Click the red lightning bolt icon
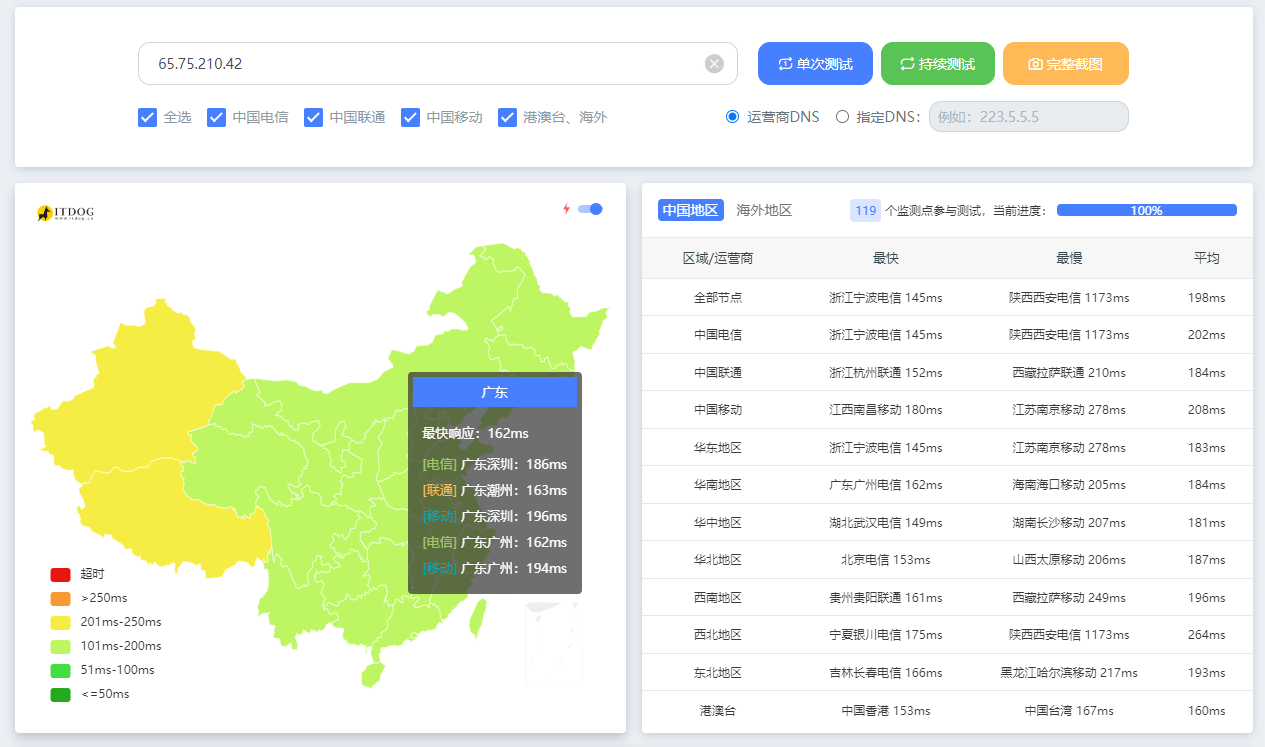The image size is (1265, 747). tap(566, 209)
